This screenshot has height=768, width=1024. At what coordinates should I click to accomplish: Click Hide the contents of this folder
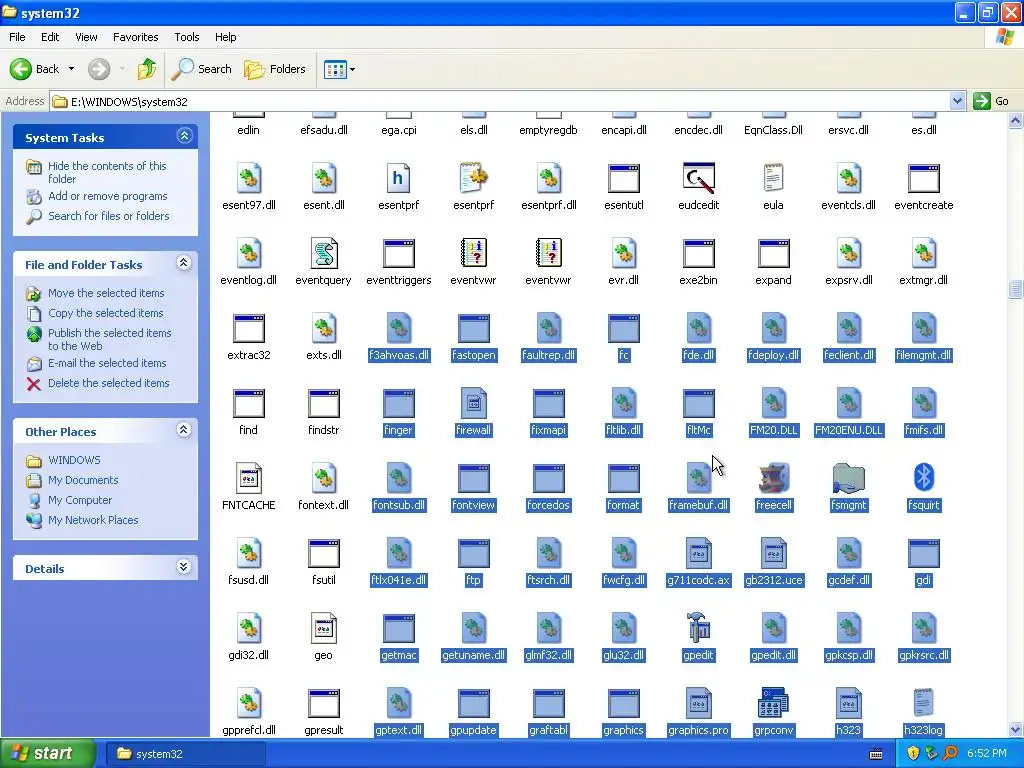tap(107, 172)
